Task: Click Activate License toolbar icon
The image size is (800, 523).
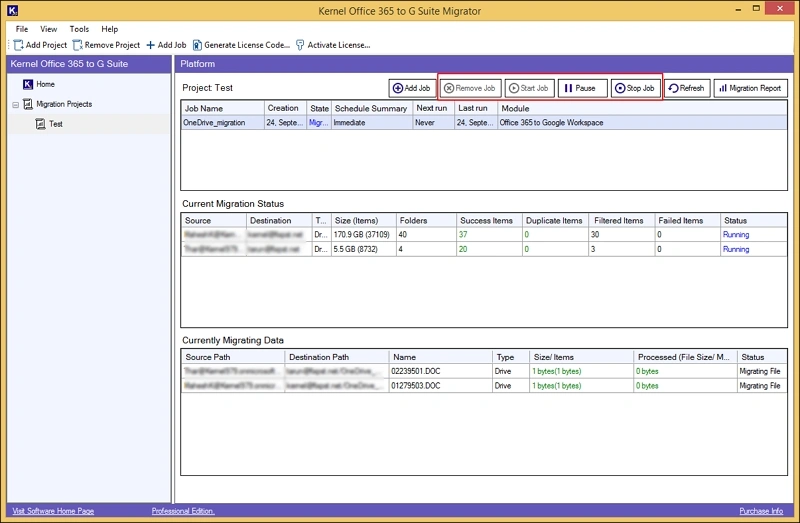Action: tap(300, 45)
